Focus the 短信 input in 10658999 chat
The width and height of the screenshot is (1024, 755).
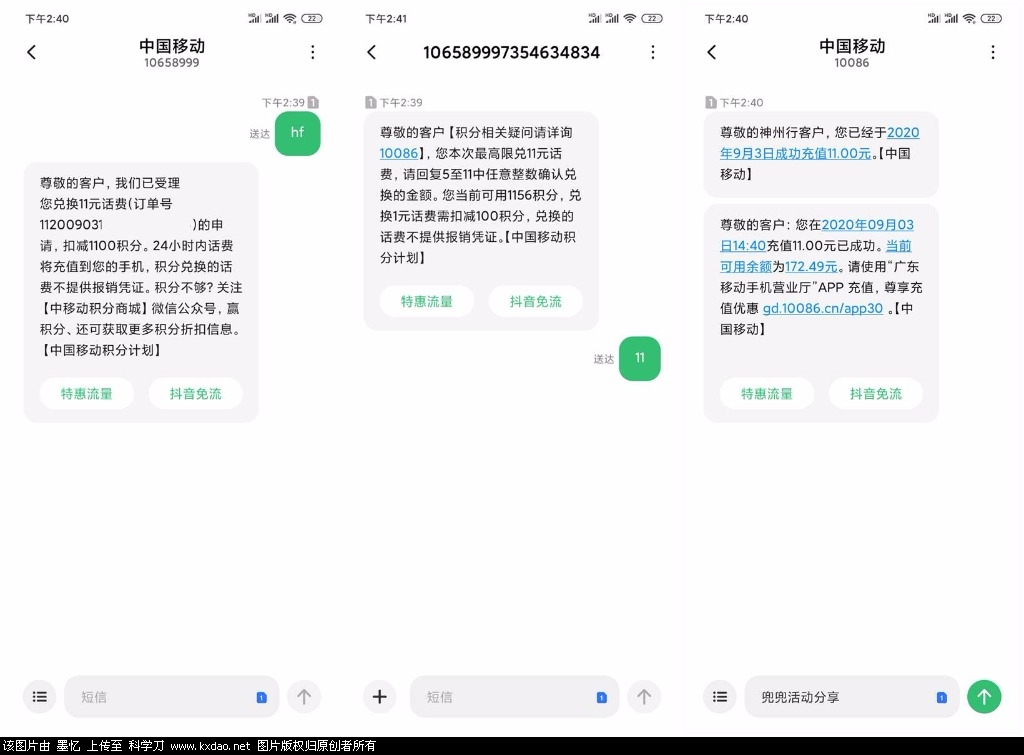pos(172,697)
